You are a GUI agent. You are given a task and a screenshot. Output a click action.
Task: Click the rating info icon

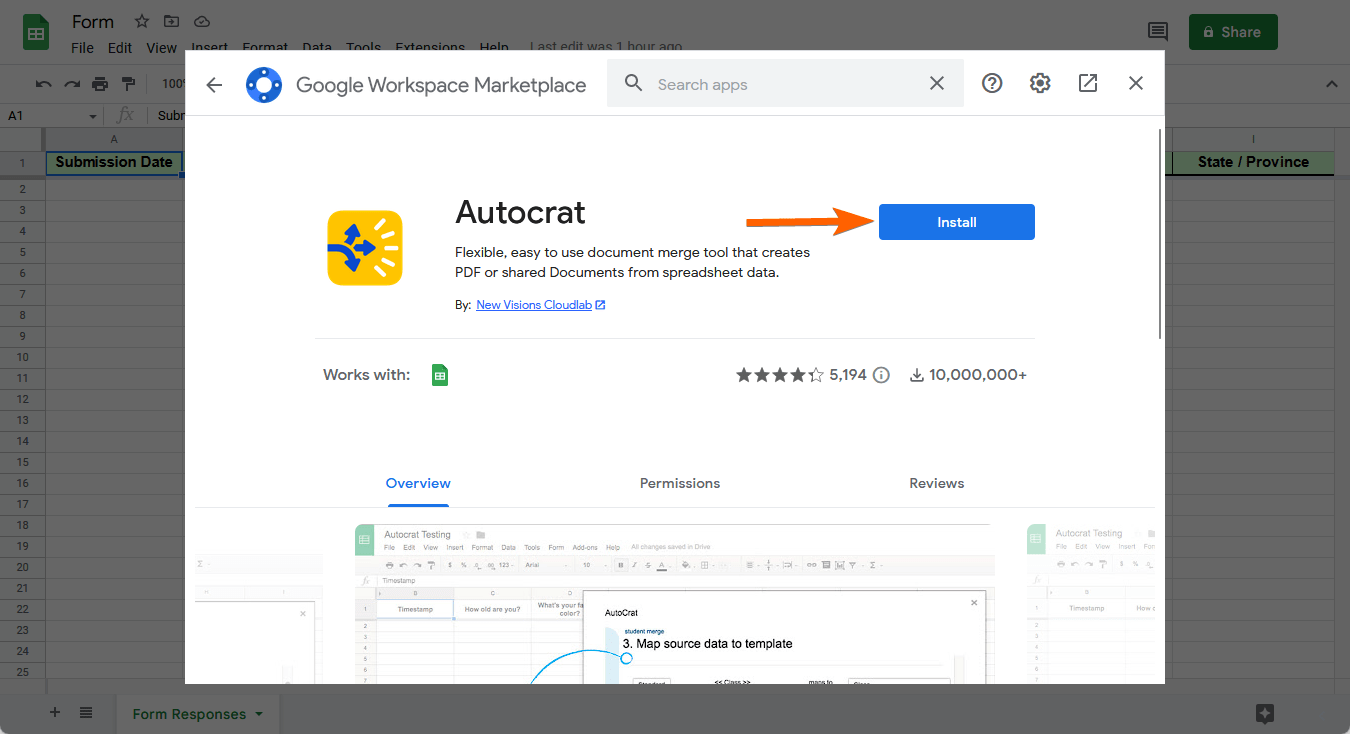881,375
